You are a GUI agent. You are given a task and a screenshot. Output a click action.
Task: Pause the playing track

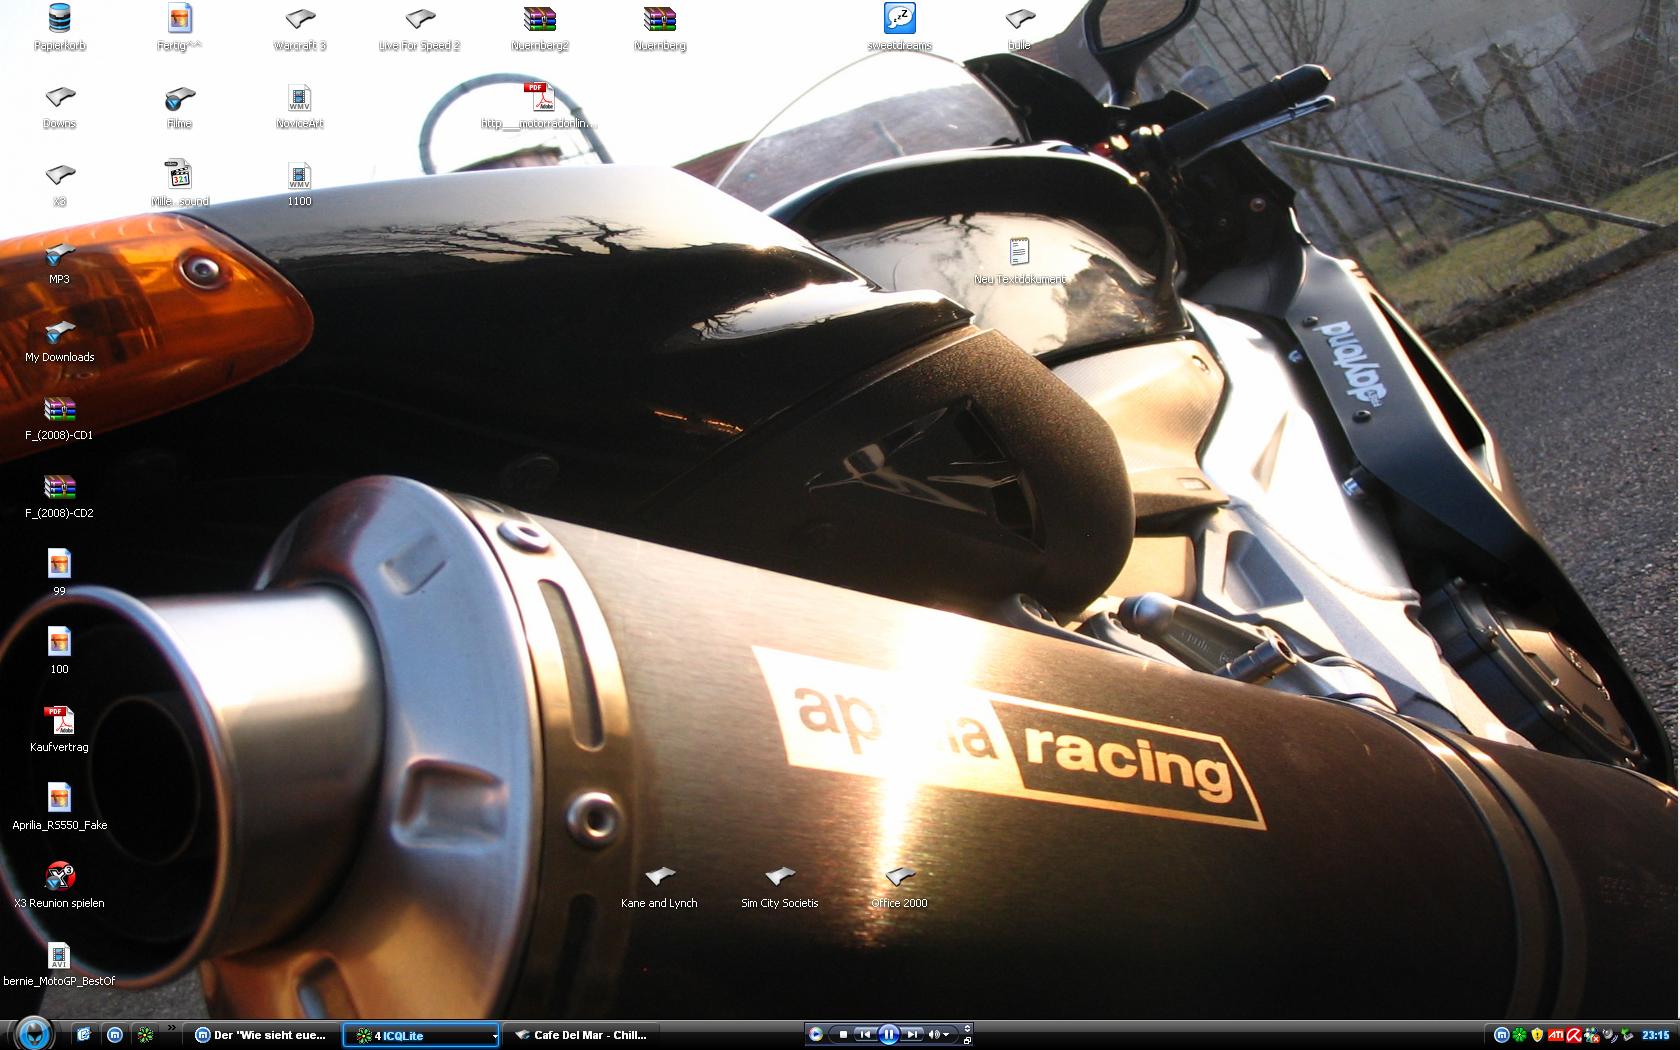pyautogui.click(x=888, y=1034)
